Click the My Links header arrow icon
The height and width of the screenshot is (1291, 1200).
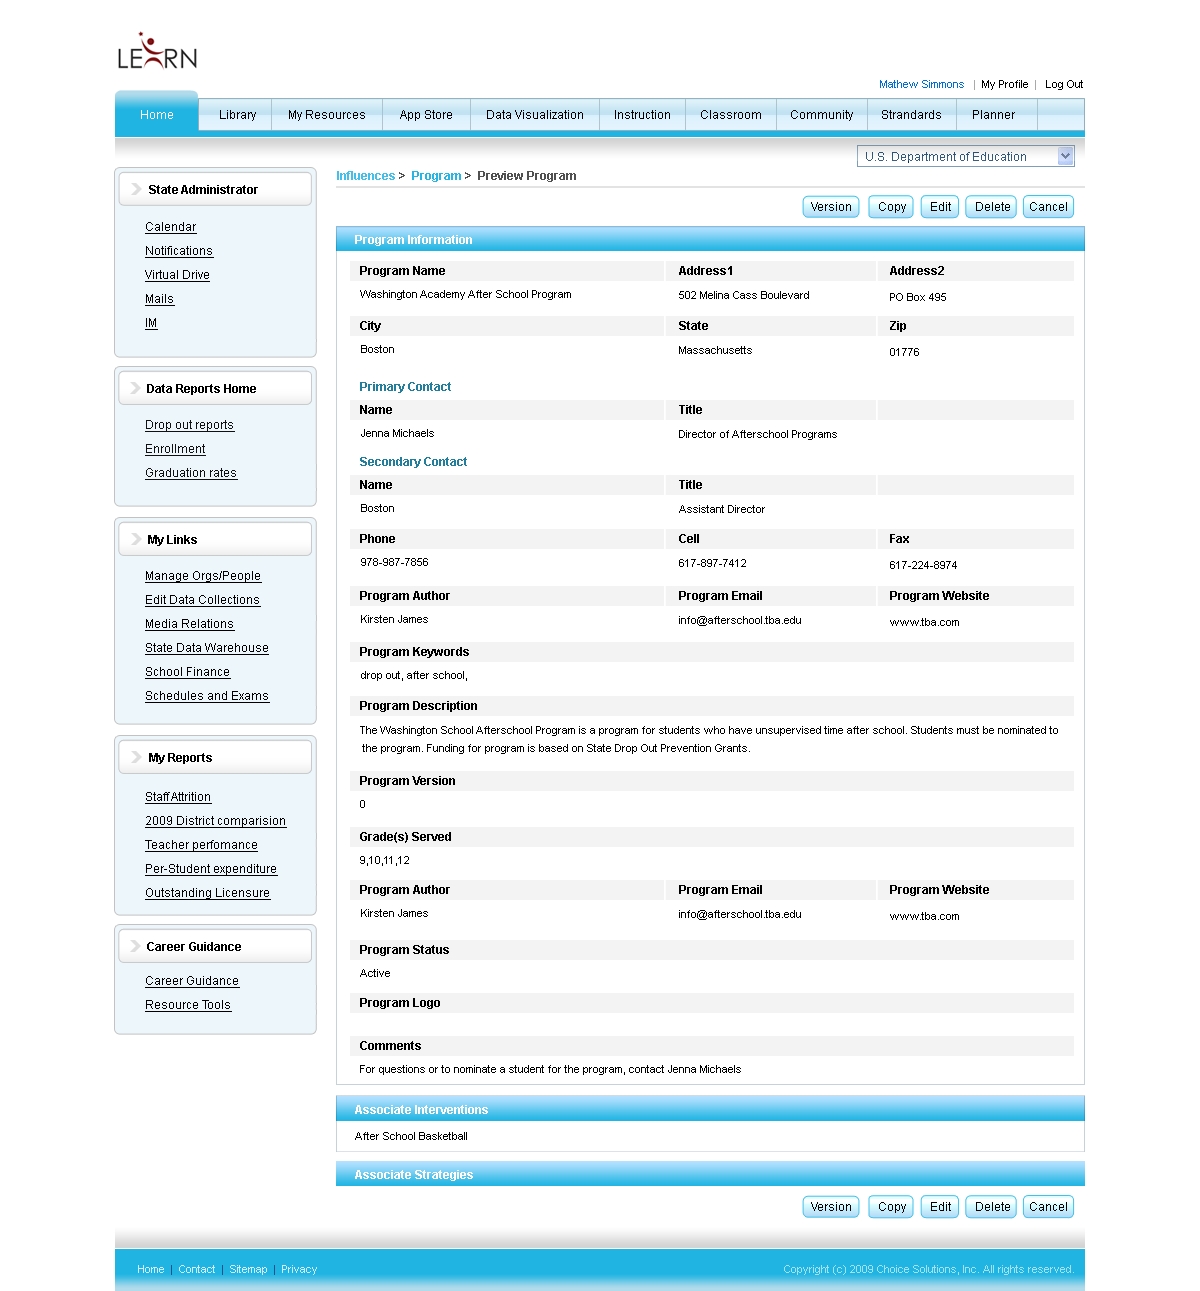(136, 539)
